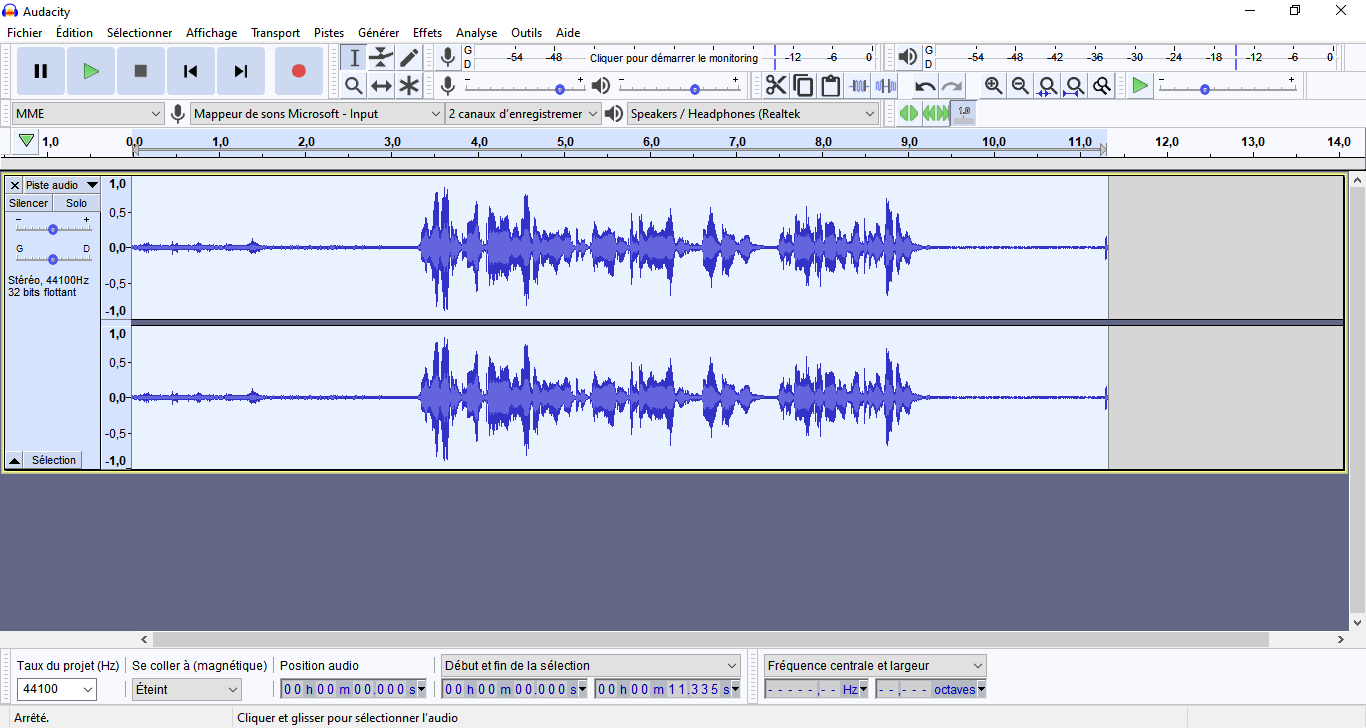Open the Mappeur de sons Microsoft Input dropdown
Image resolution: width=1366 pixels, height=728 pixels.
(x=317, y=114)
